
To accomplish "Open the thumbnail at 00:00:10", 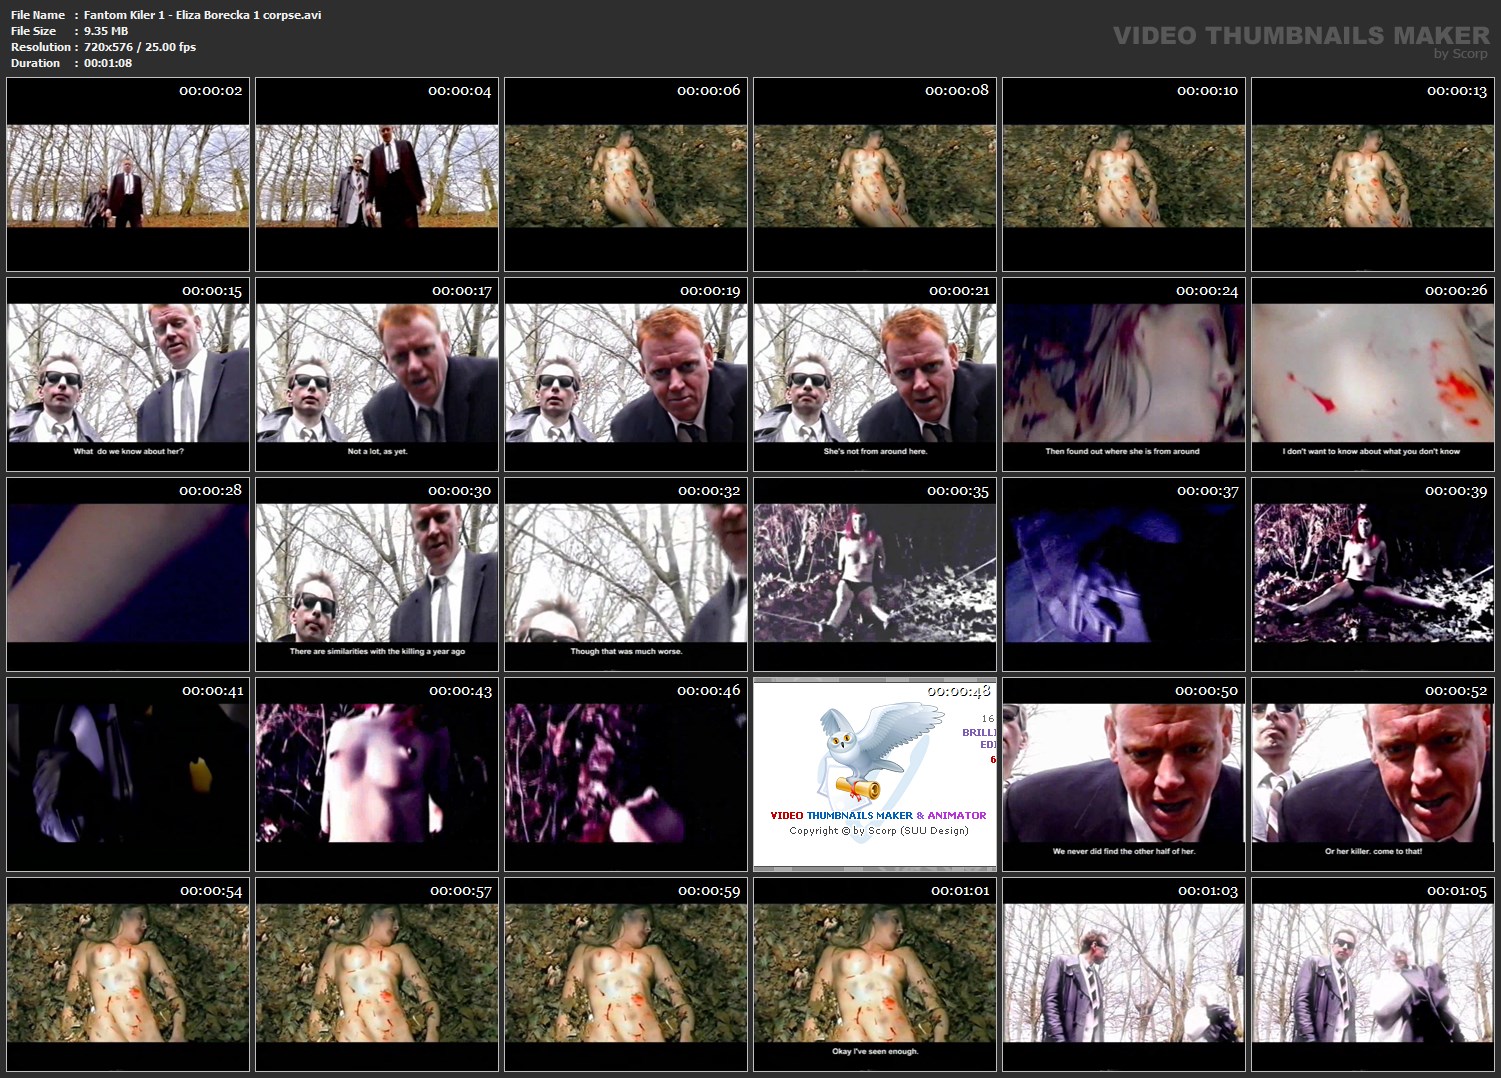I will point(1124,175).
